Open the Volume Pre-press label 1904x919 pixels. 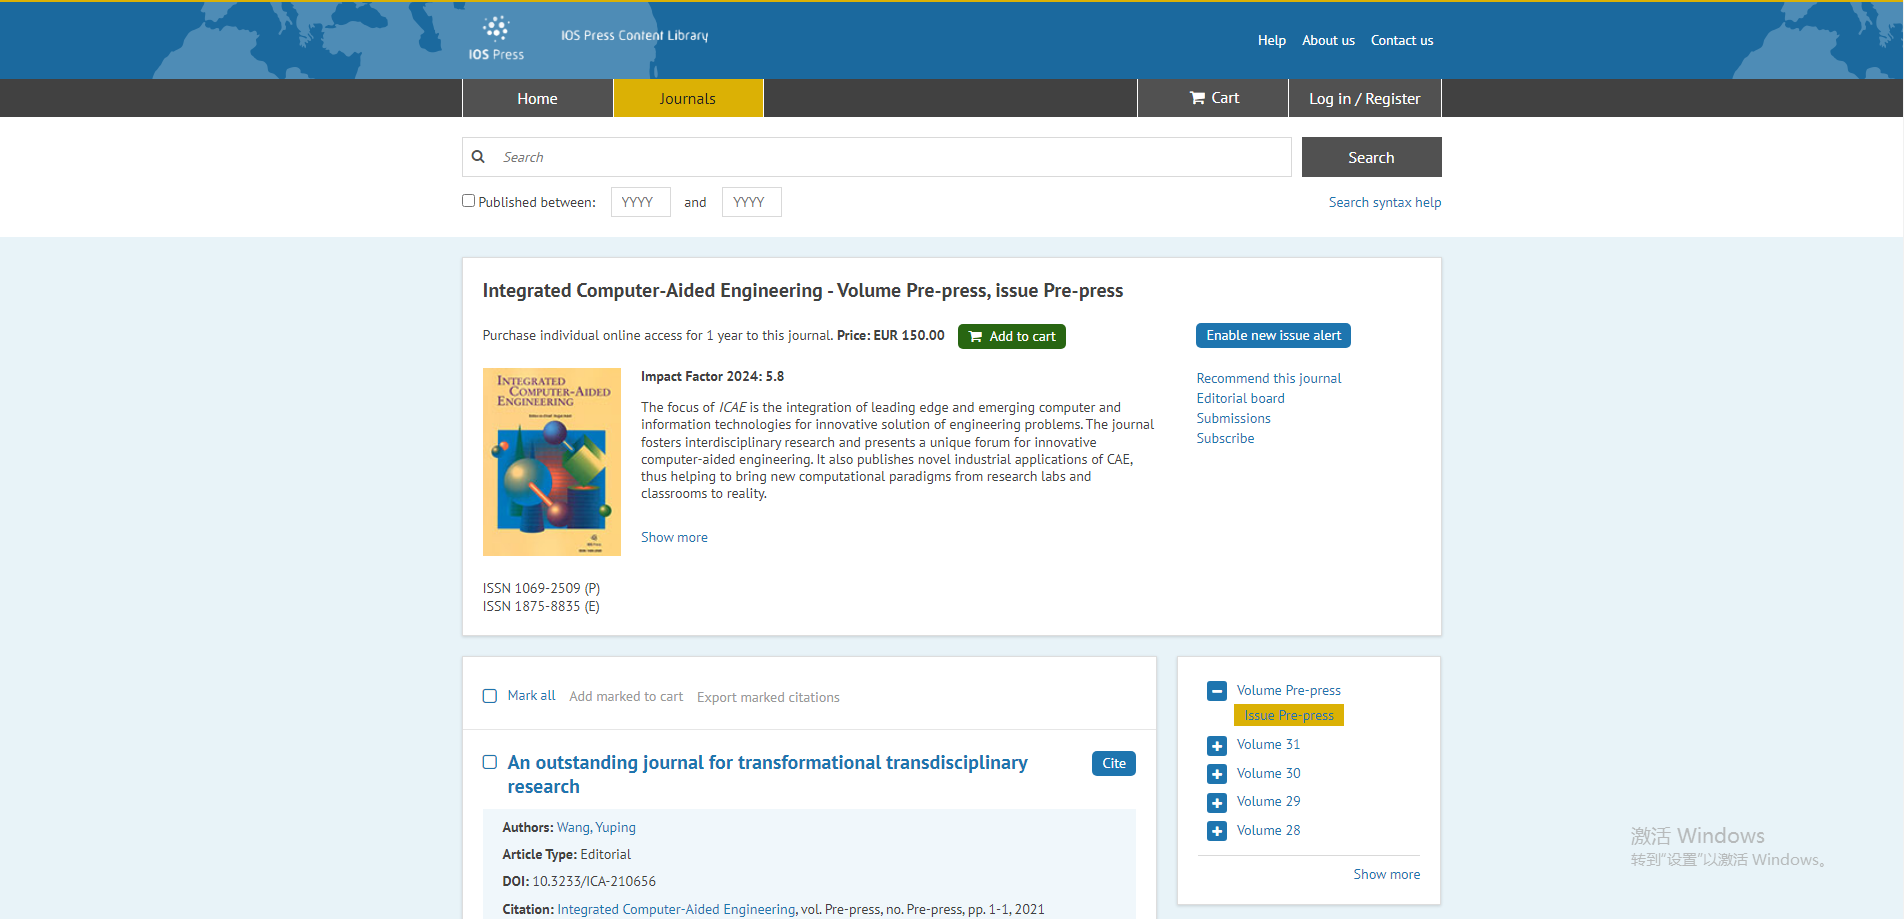click(x=1289, y=690)
